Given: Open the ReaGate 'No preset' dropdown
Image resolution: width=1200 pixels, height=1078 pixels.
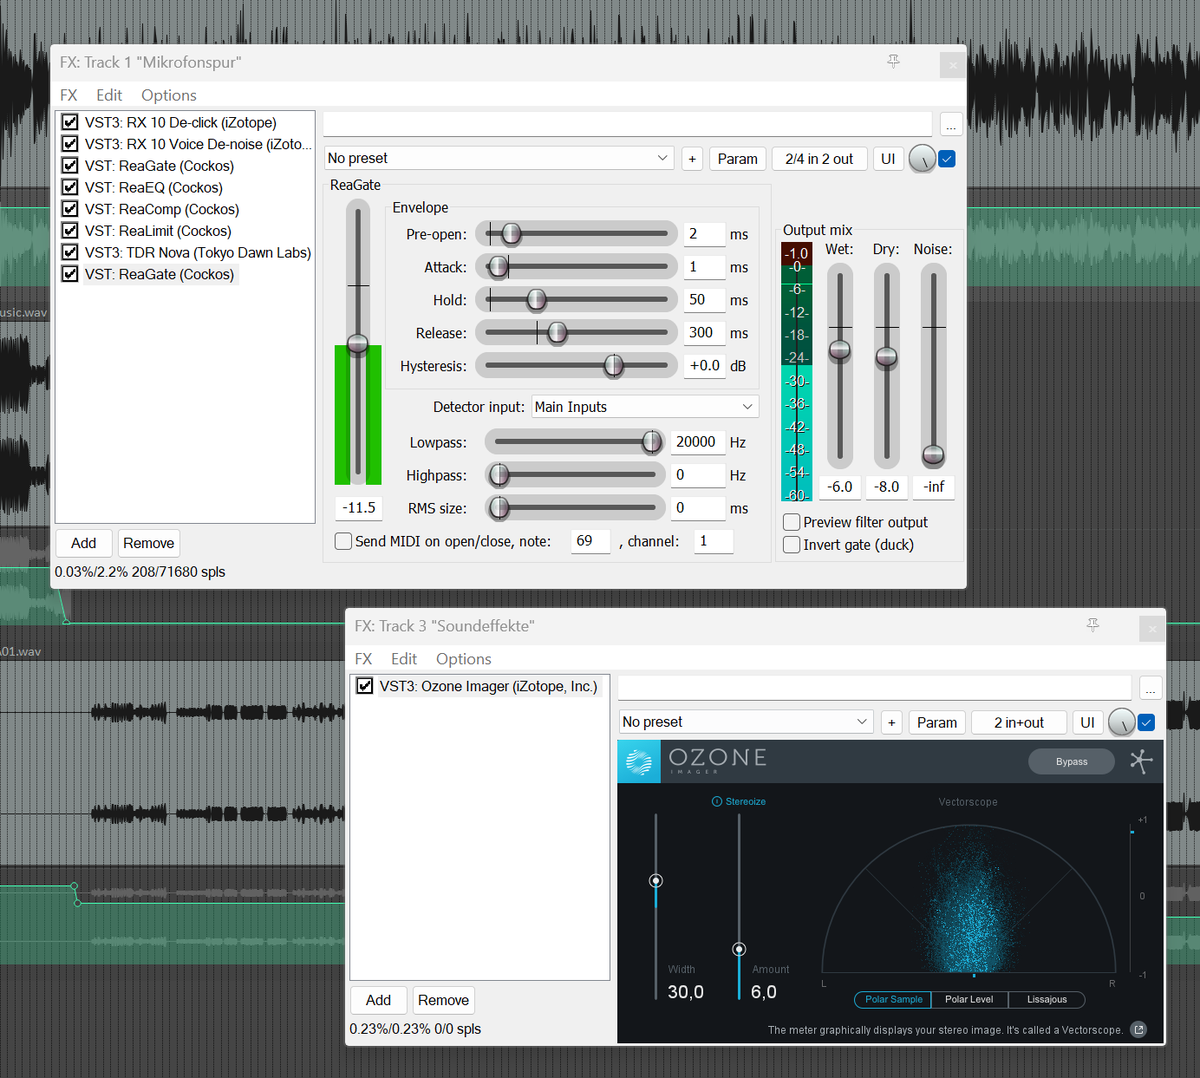Looking at the screenshot, I should click(x=499, y=158).
